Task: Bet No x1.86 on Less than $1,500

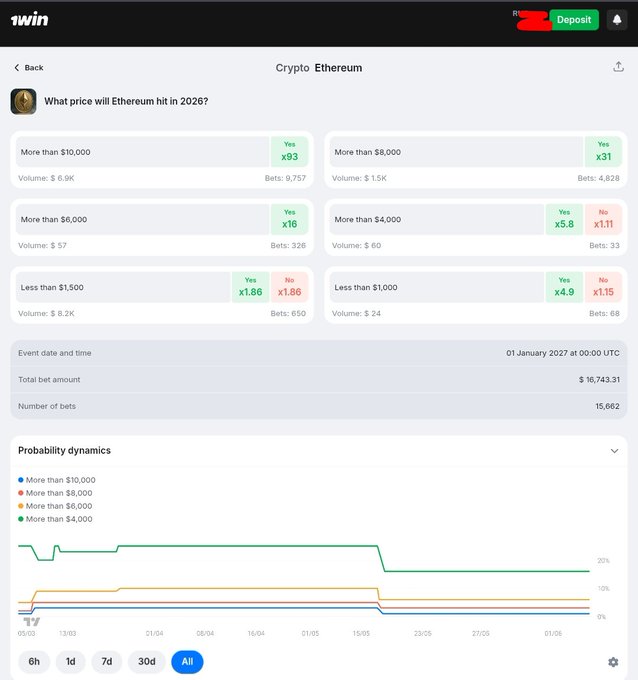Action: click(289, 287)
